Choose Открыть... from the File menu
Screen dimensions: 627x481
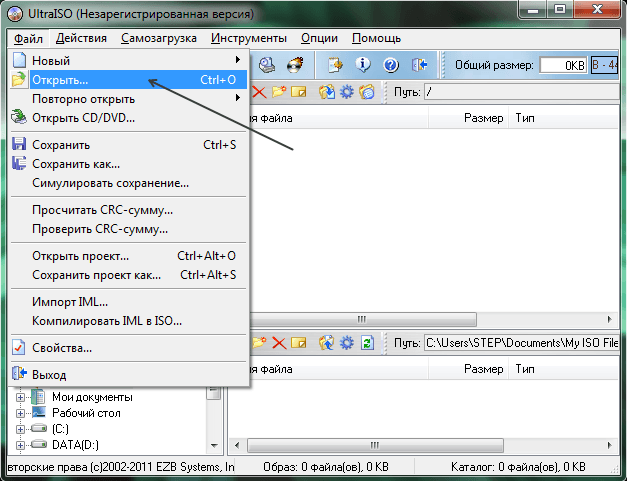pyautogui.click(x=128, y=80)
